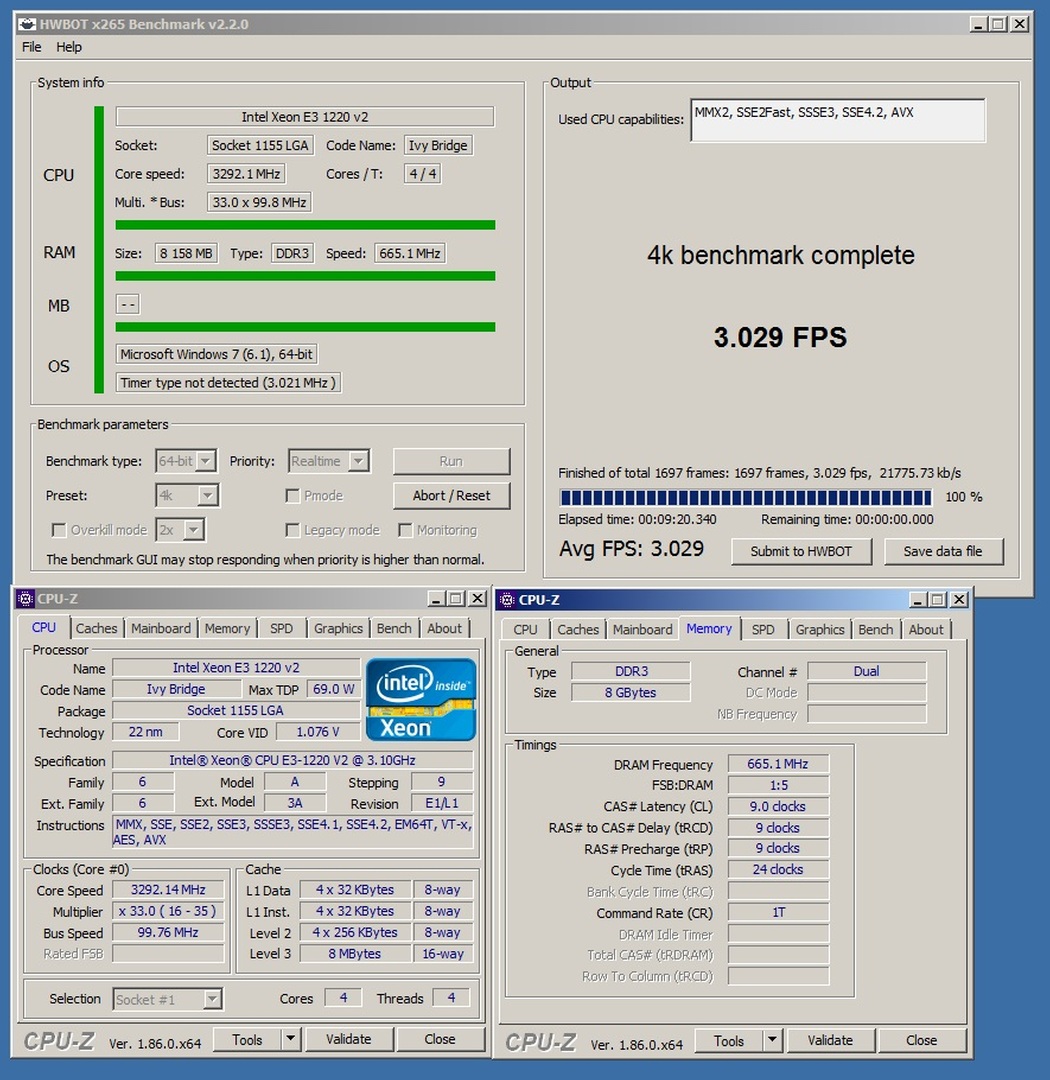
Task: Click Validate in left CPU-Z window
Action: [349, 1039]
